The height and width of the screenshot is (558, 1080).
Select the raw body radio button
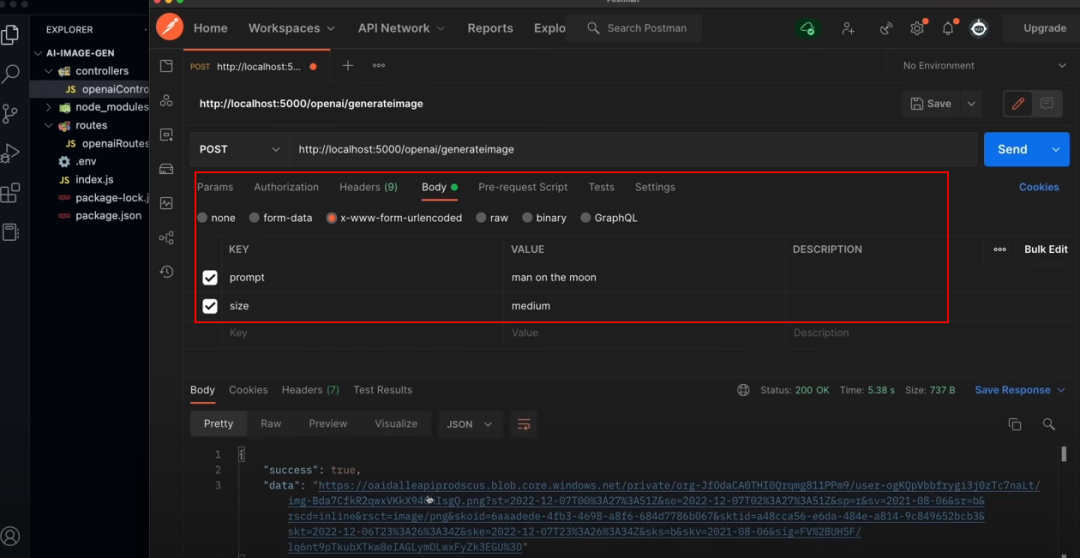481,218
